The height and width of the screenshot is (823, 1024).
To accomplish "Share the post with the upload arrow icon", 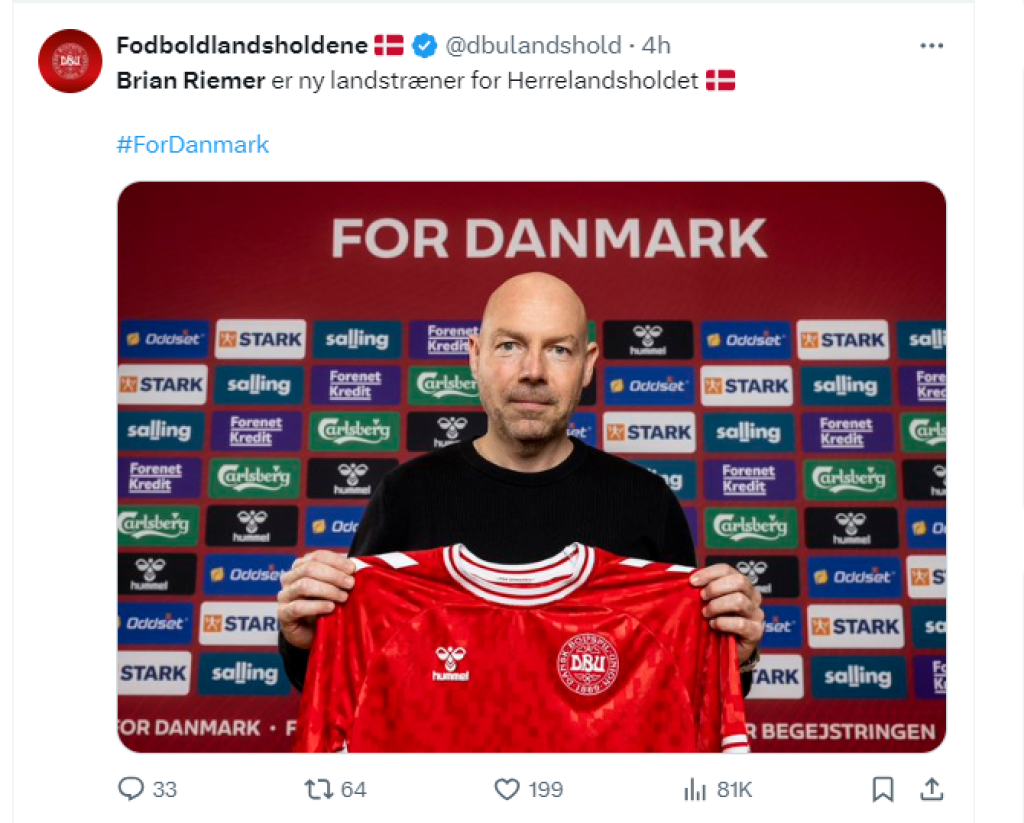I will 932,789.
